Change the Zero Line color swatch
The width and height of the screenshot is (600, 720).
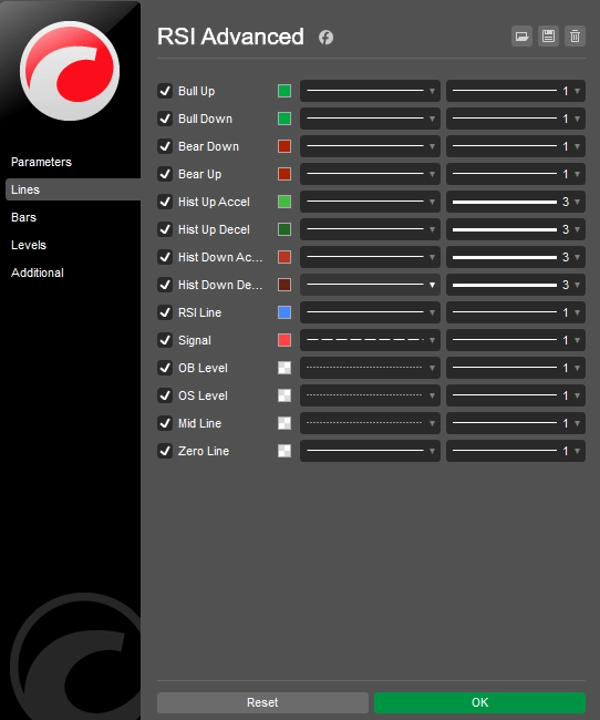[x=284, y=451]
